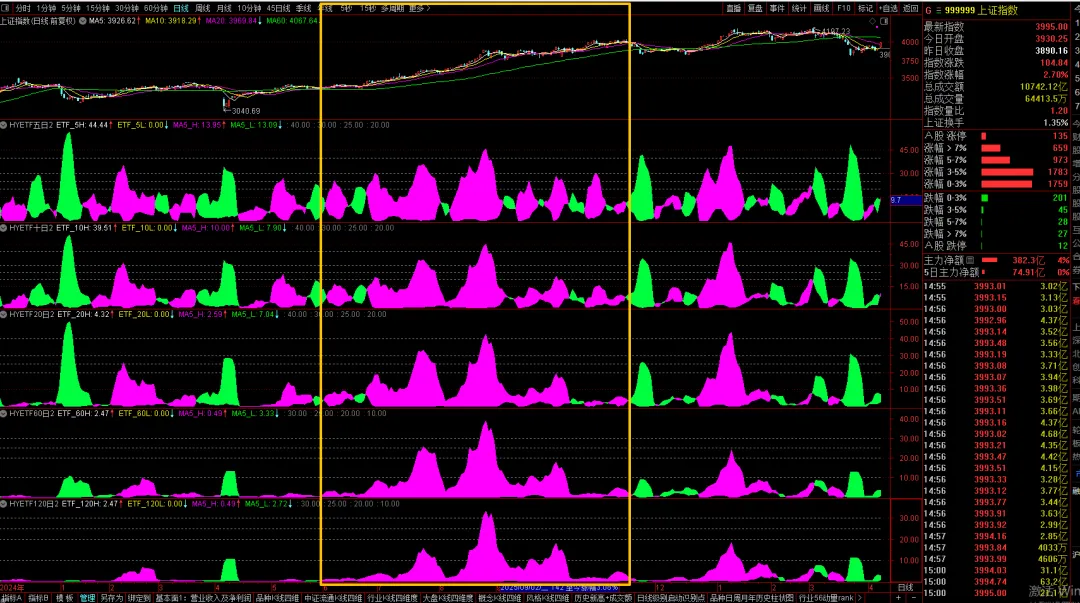The width and height of the screenshot is (1080, 603).
Task: Select the 指标A tab at bottom
Action: (x=12, y=597)
